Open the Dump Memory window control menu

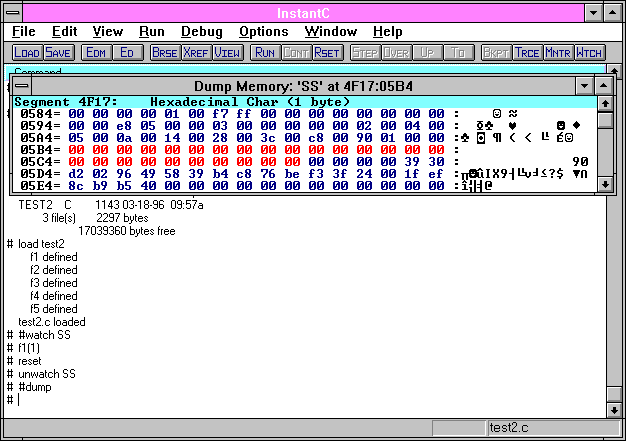[x=21, y=86]
